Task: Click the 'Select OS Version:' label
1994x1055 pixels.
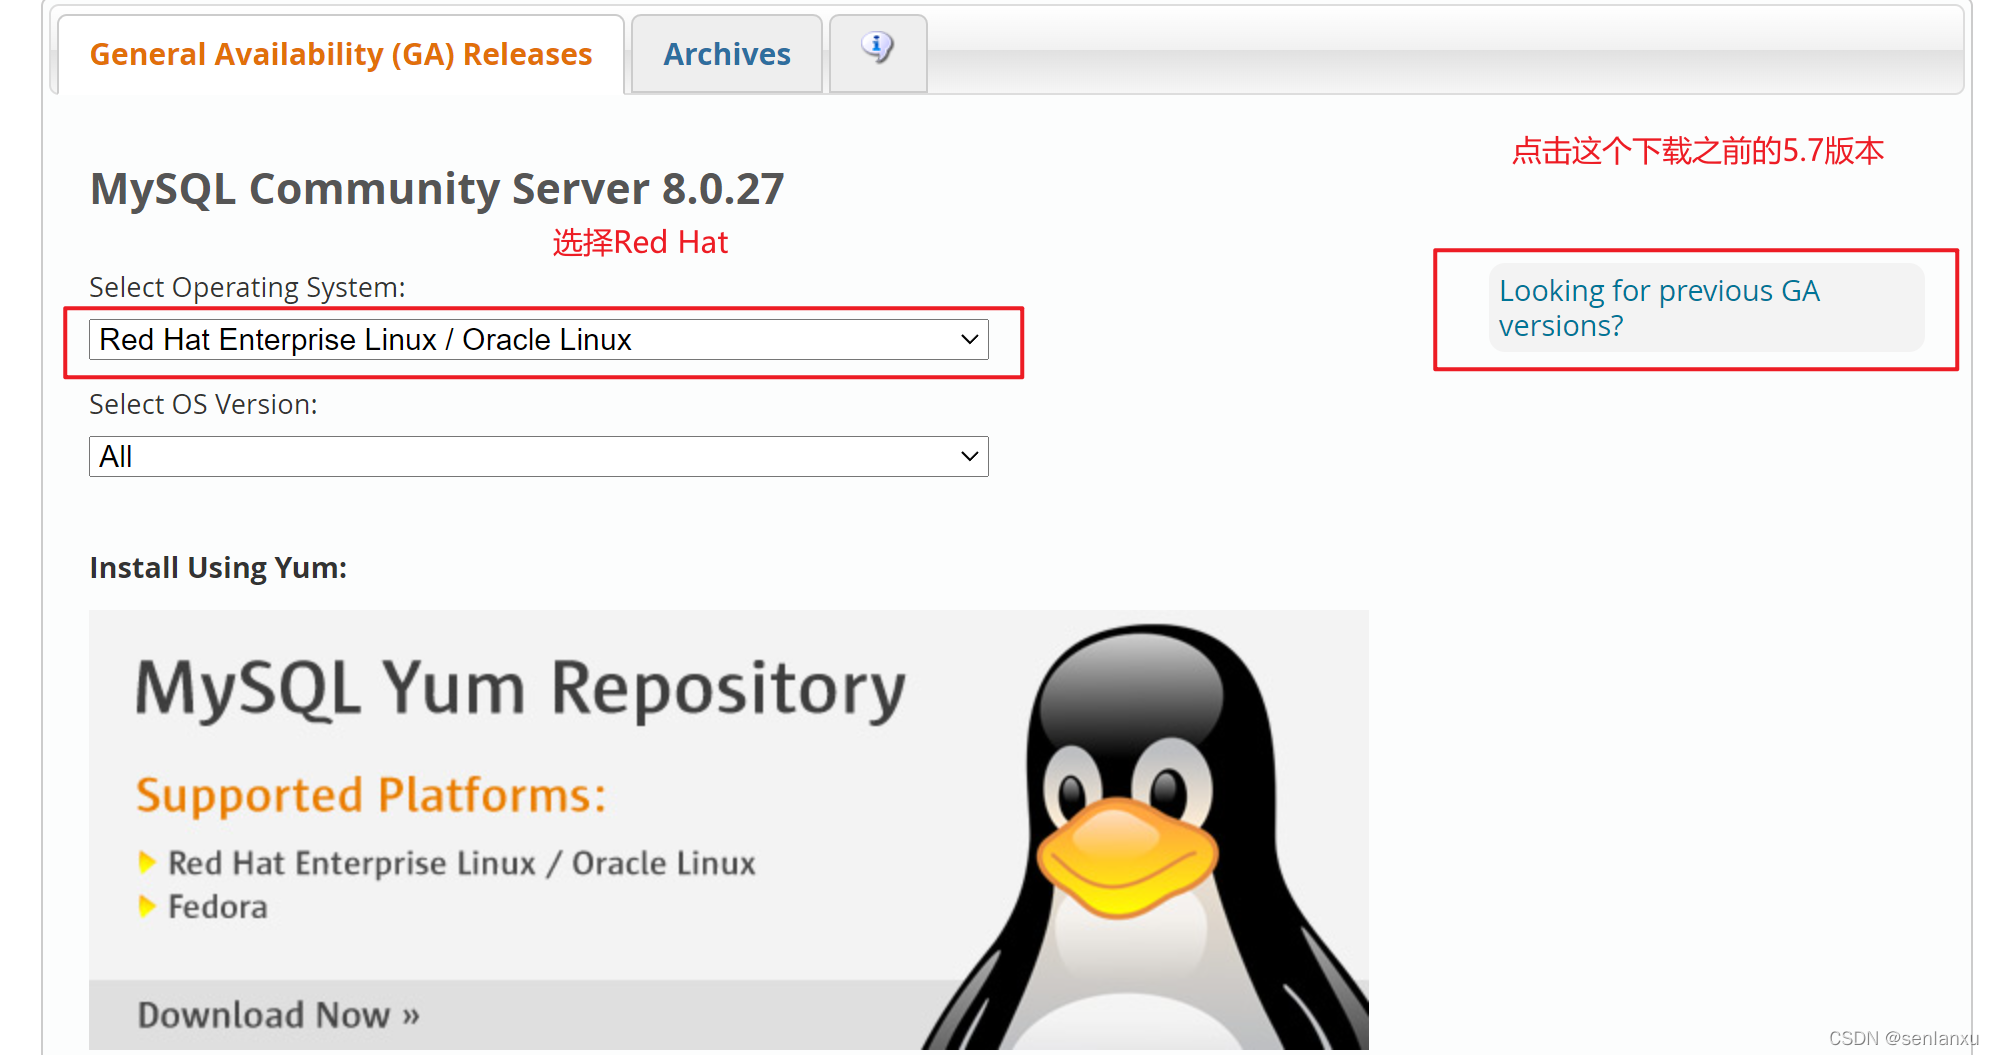Action: pyautogui.click(x=203, y=405)
